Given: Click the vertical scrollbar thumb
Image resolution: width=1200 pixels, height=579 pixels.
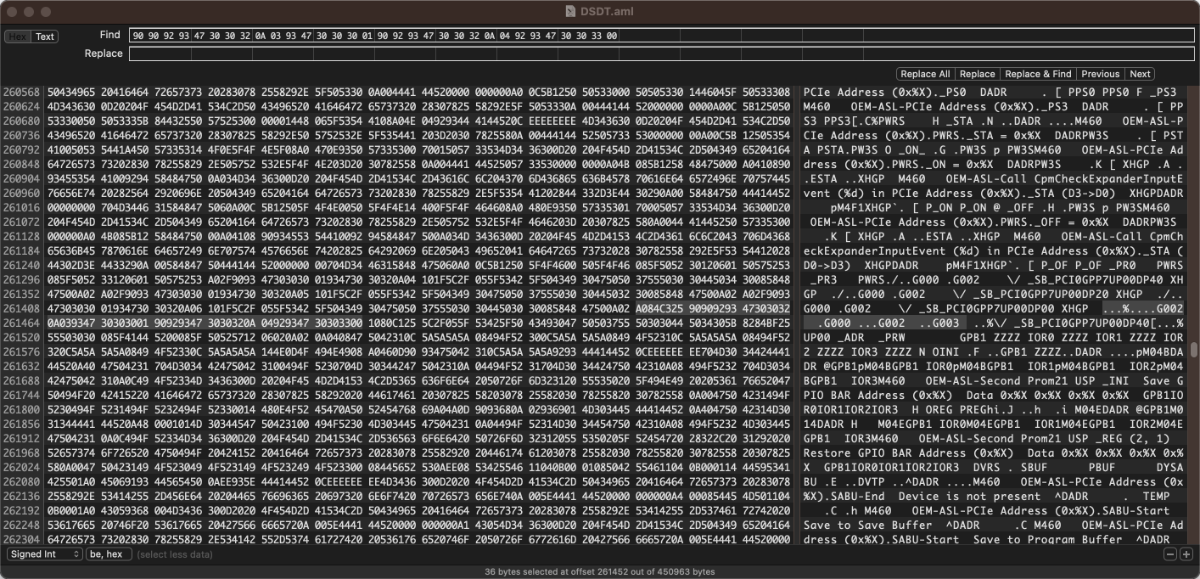Looking at the screenshot, I should [1194, 350].
